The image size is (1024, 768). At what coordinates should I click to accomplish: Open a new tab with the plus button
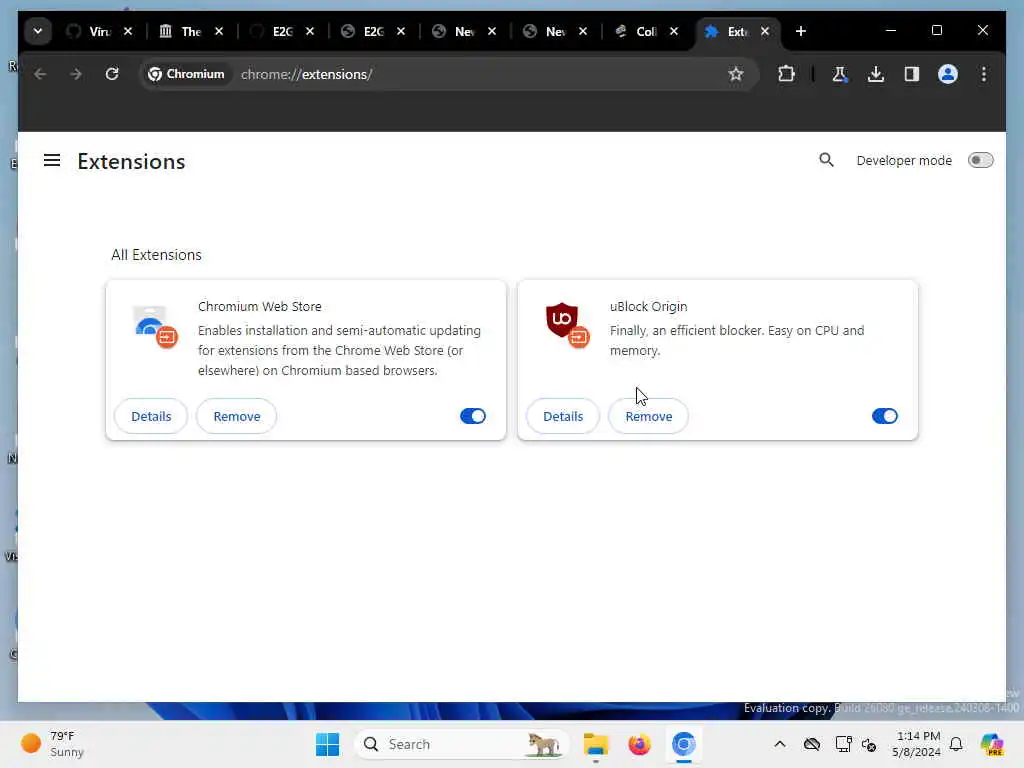pyautogui.click(x=801, y=31)
